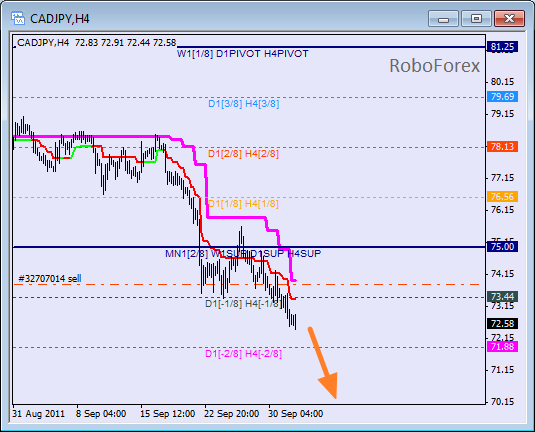
Task: Click the W1[1/8] D1PIVOT H4PIVOT label
Action: [243, 54]
